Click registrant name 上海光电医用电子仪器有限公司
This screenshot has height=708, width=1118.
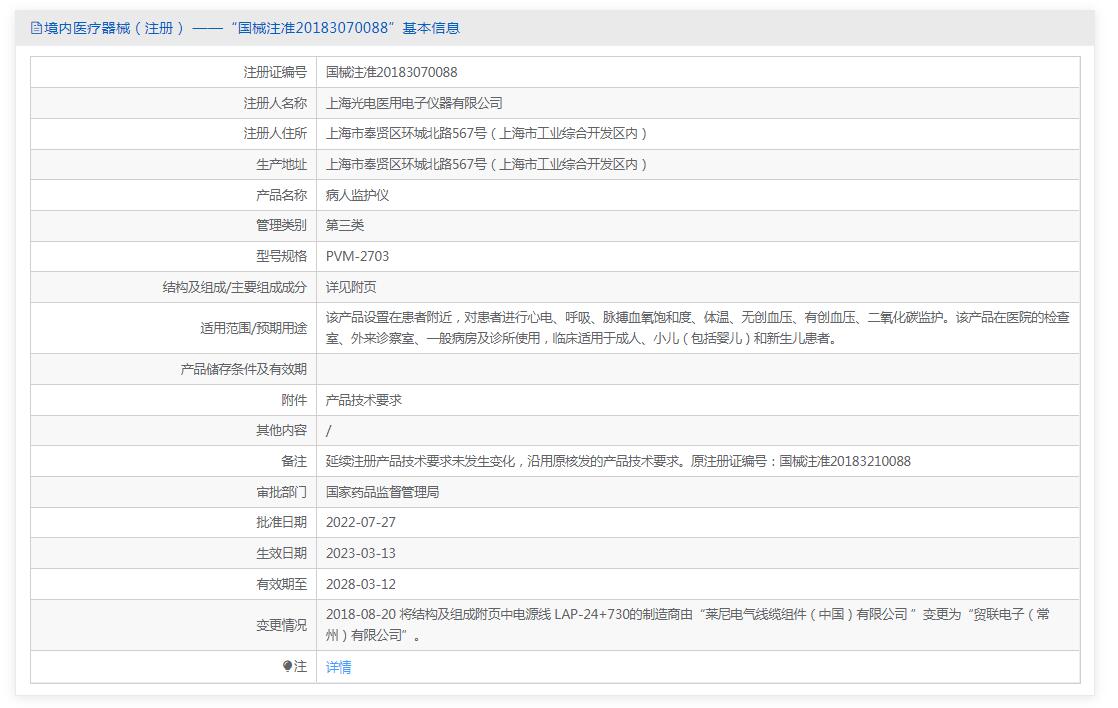coord(414,103)
